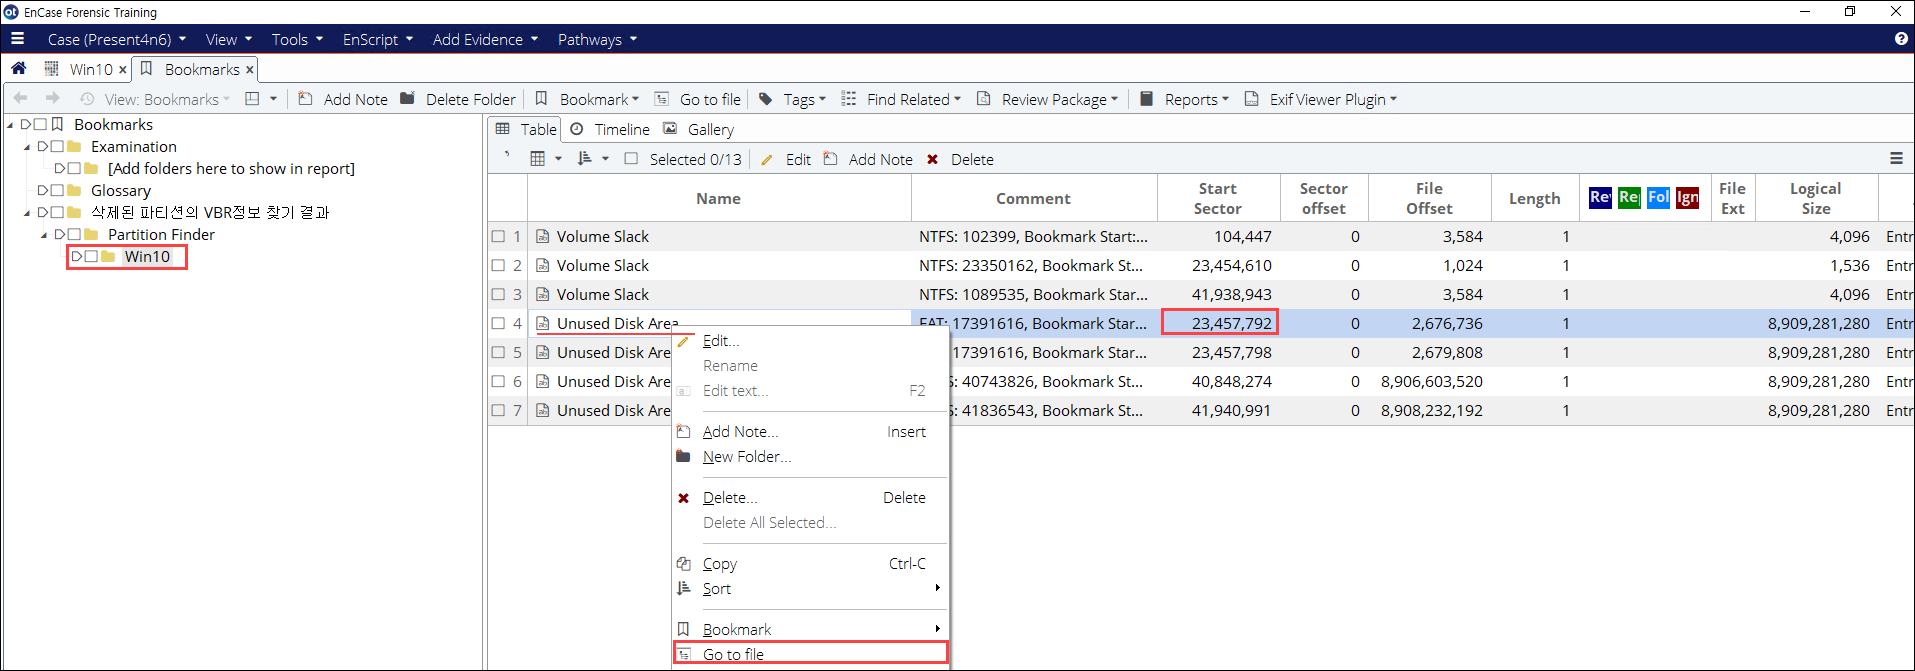Open the table options hamburger icon
The width and height of the screenshot is (1915, 671).
pyautogui.click(x=1896, y=158)
